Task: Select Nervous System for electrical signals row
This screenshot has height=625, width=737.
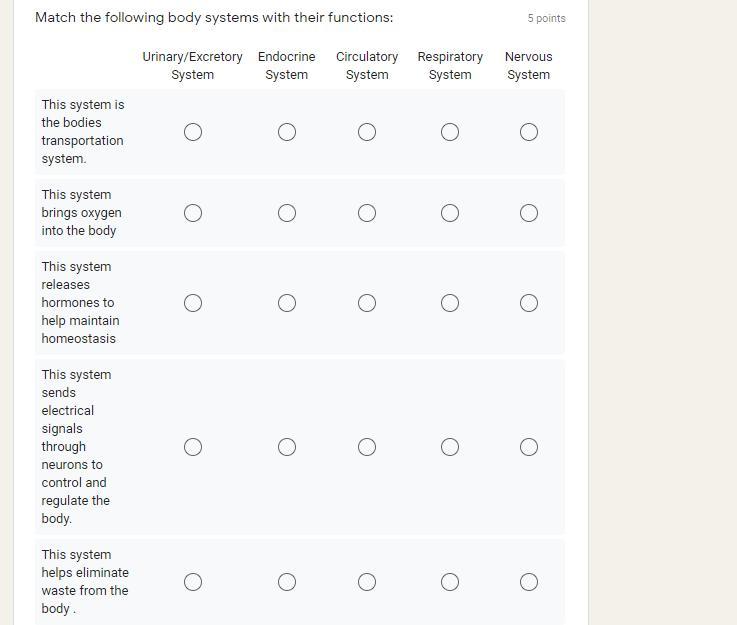Action: (529, 447)
